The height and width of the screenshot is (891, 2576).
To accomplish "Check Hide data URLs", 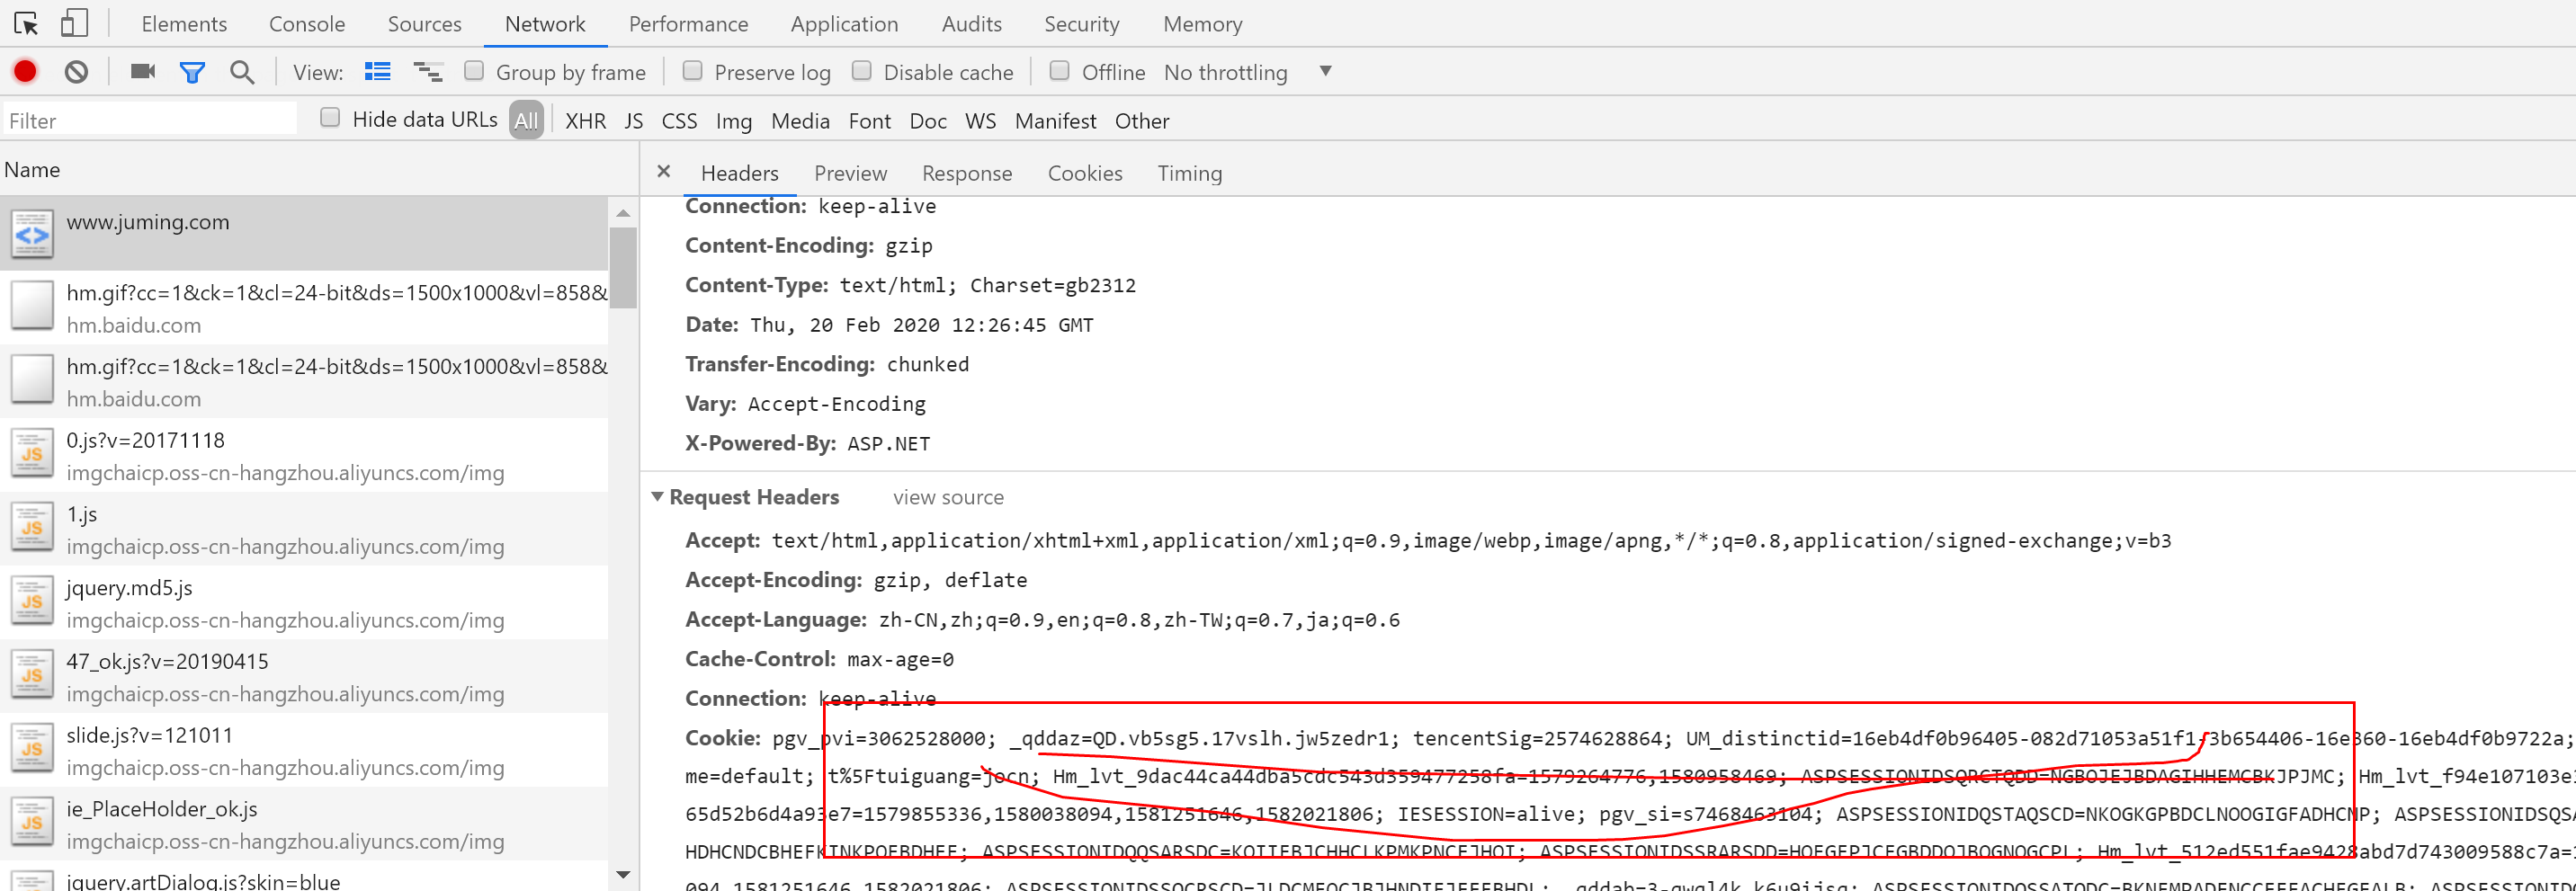I will pyautogui.click(x=330, y=118).
